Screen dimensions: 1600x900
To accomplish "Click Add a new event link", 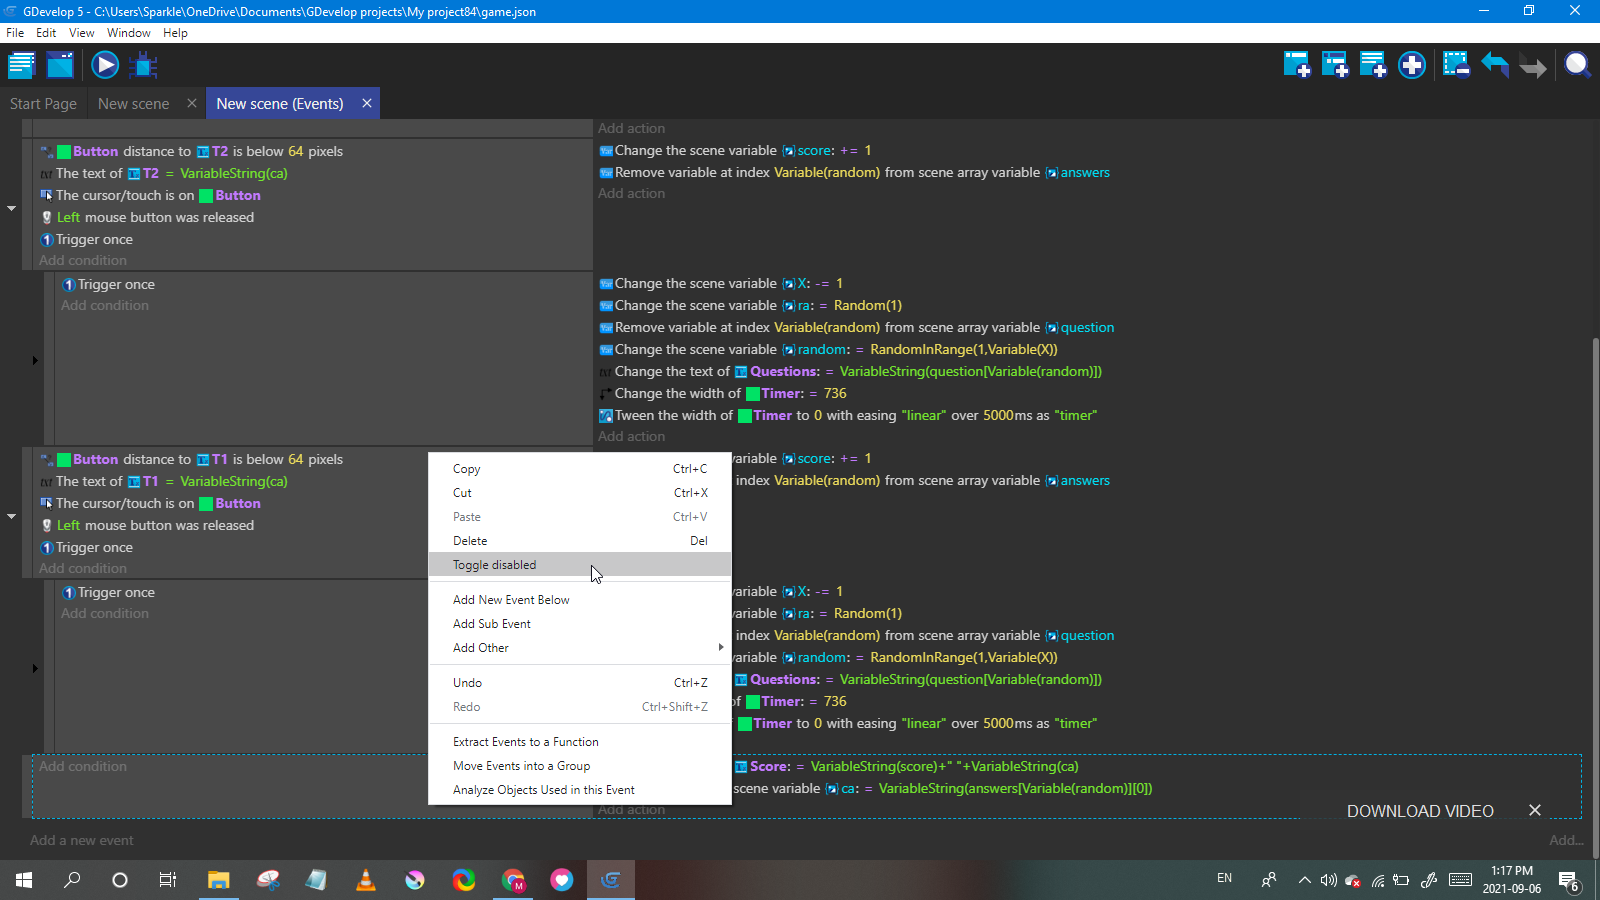I will click(x=81, y=840).
